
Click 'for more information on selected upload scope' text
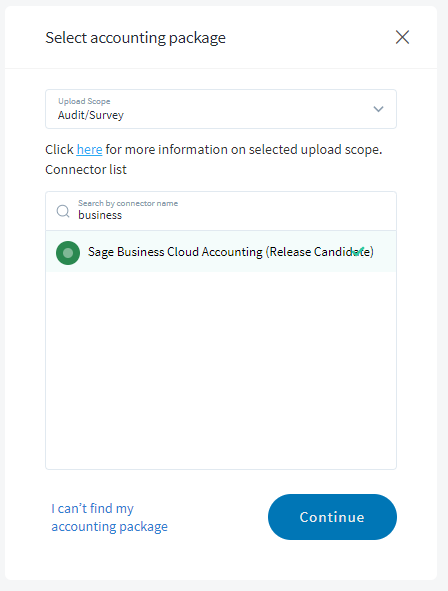point(244,150)
